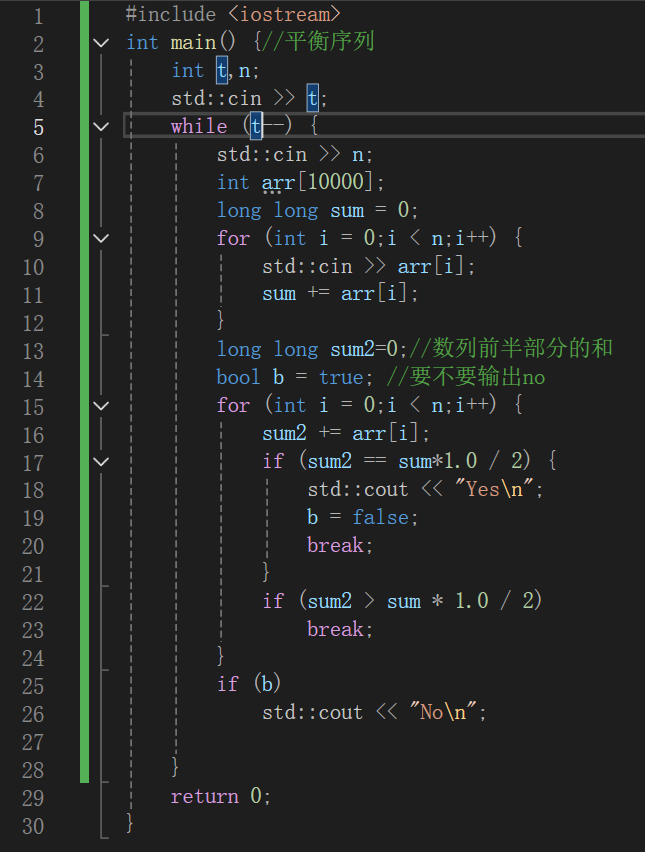The width and height of the screenshot is (645, 852).
Task: Place cursor on the #include <iostream> directive
Action: (232, 14)
